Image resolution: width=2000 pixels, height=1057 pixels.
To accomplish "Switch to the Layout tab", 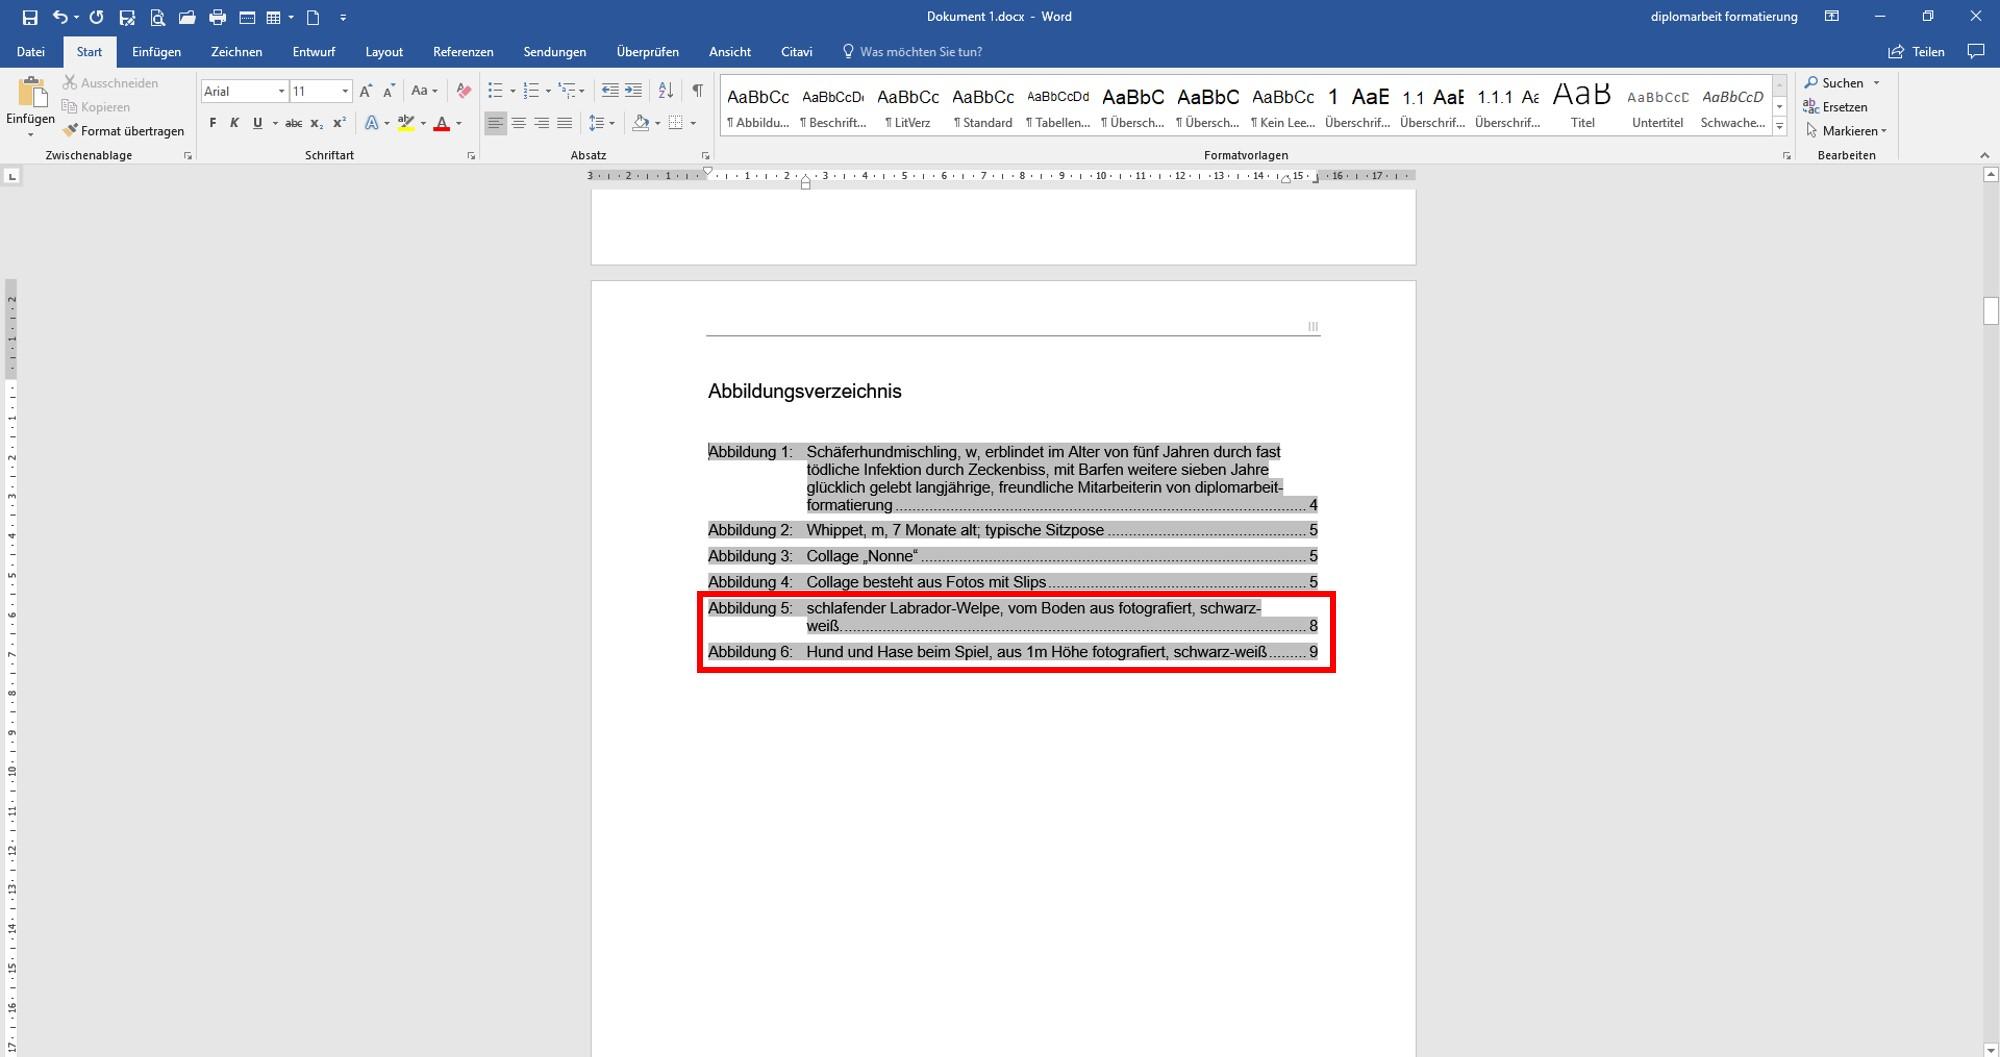I will click(384, 52).
